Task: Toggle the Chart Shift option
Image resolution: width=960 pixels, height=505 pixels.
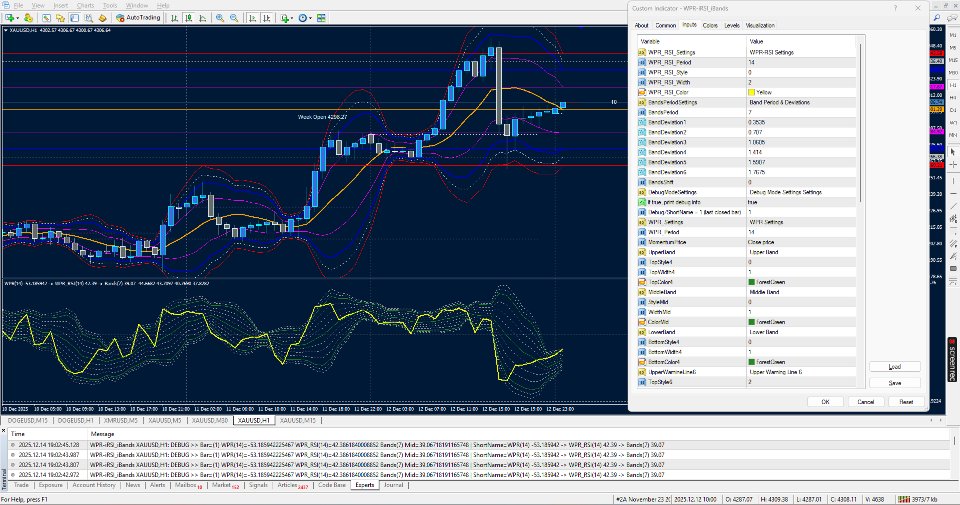Action: click(267, 18)
